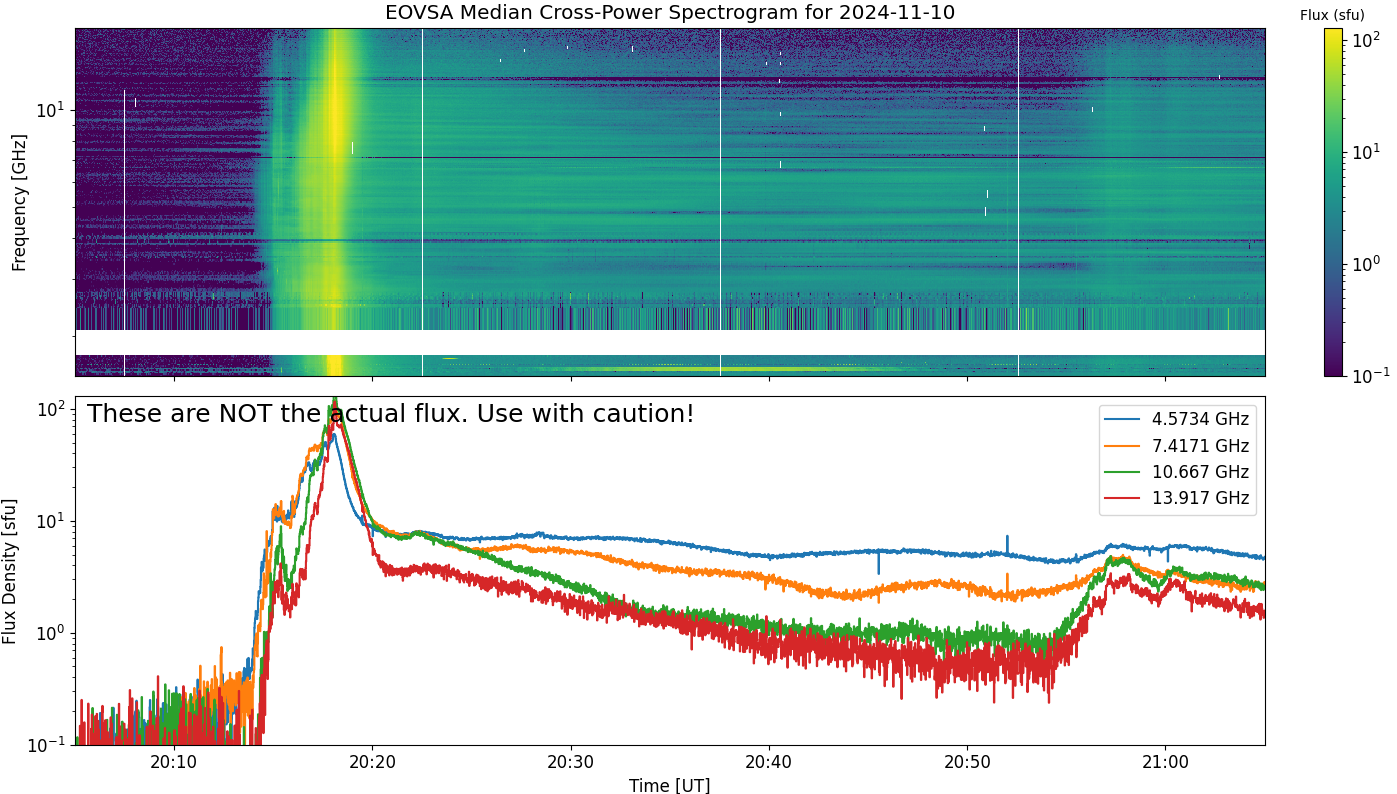Click the 'Frequency [GHz]' axis label
Viewport: 1397px width, 794px height.
19,203
